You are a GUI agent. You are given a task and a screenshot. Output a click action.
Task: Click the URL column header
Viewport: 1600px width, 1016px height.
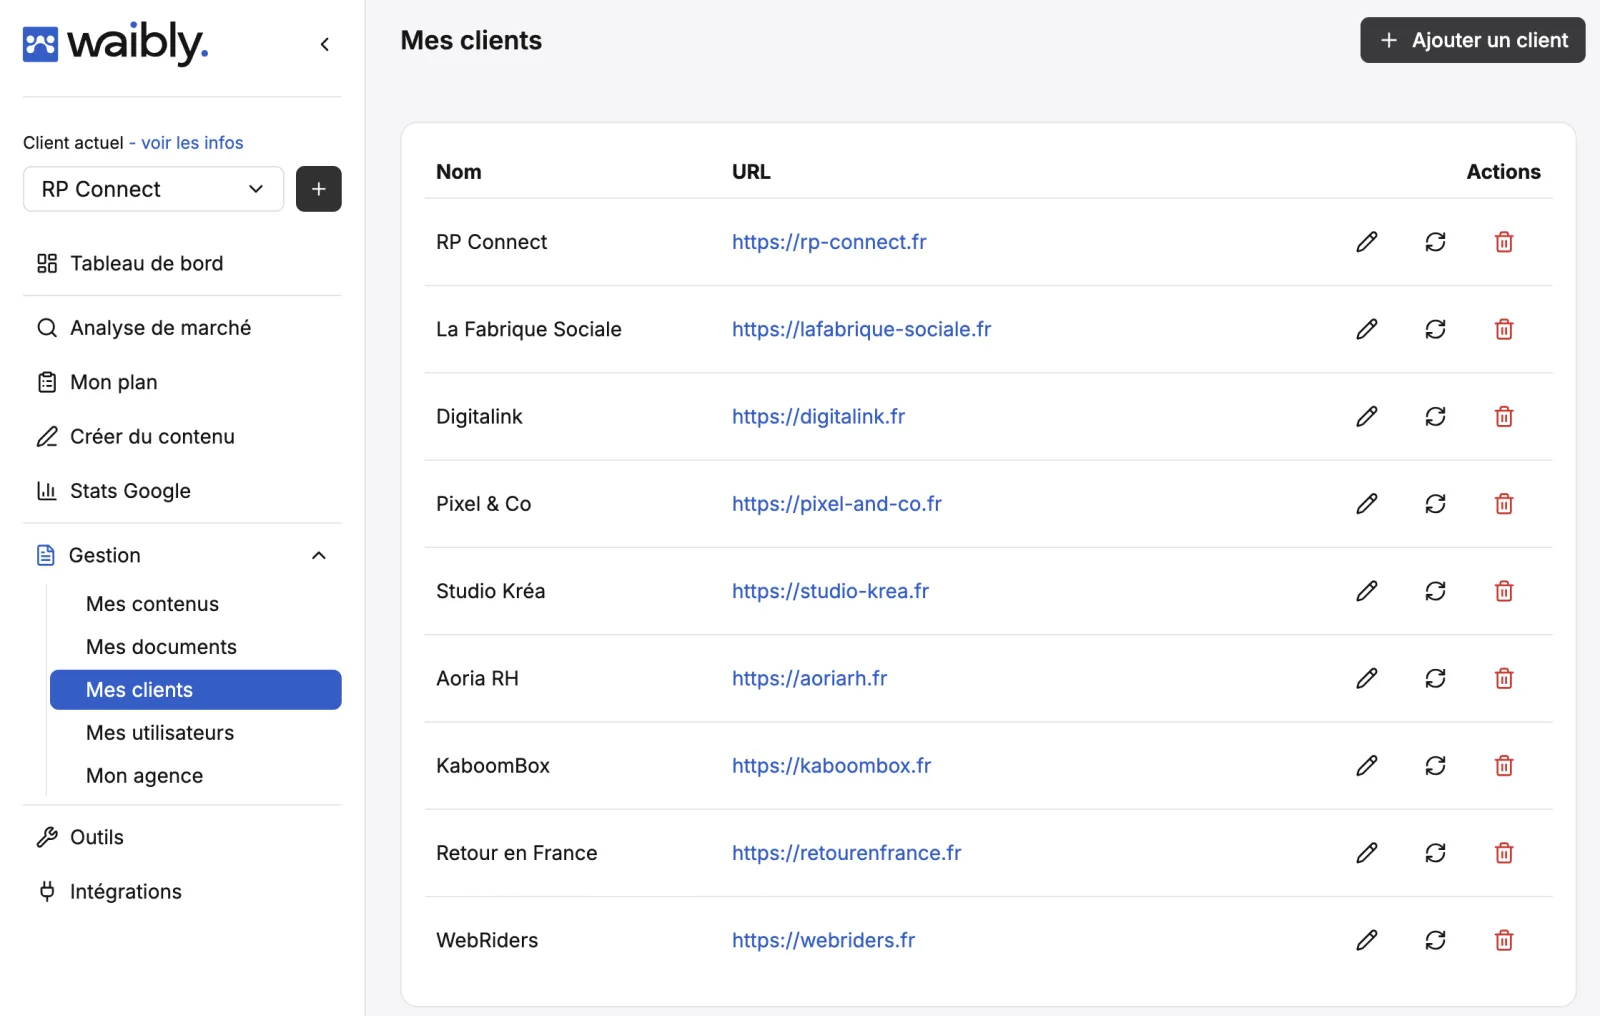751,172
